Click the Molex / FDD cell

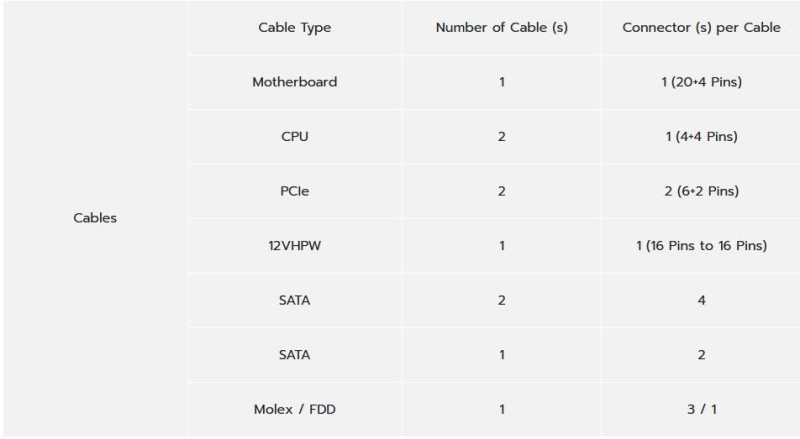click(x=294, y=408)
